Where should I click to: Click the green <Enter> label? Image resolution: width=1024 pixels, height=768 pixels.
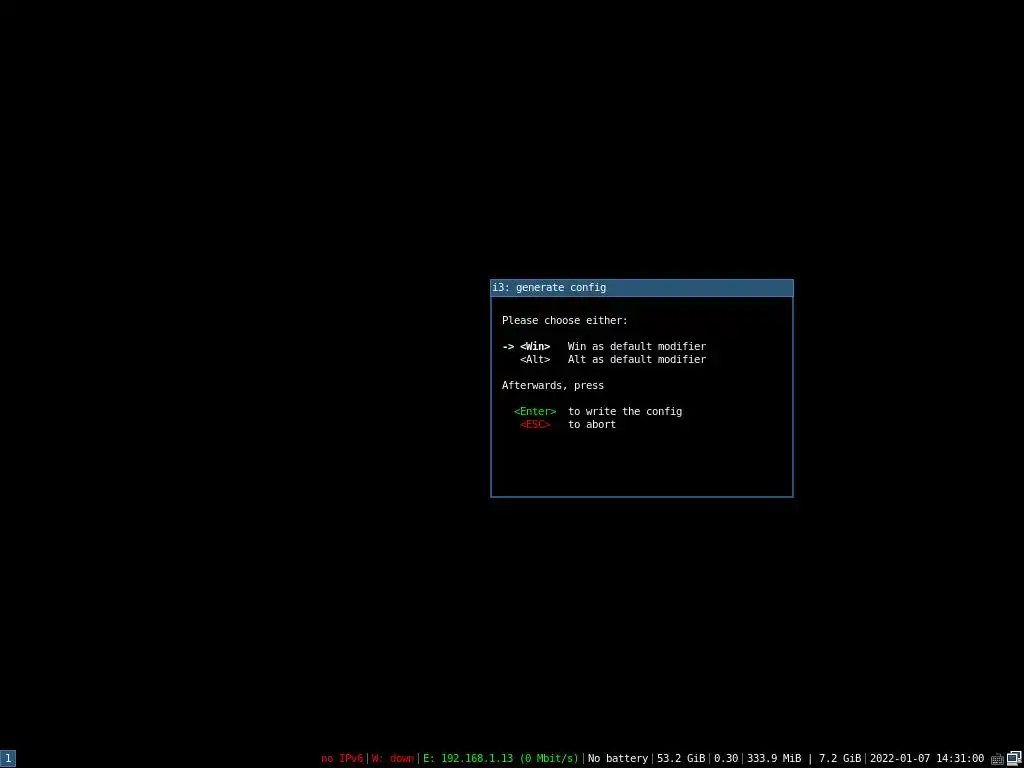(535, 411)
